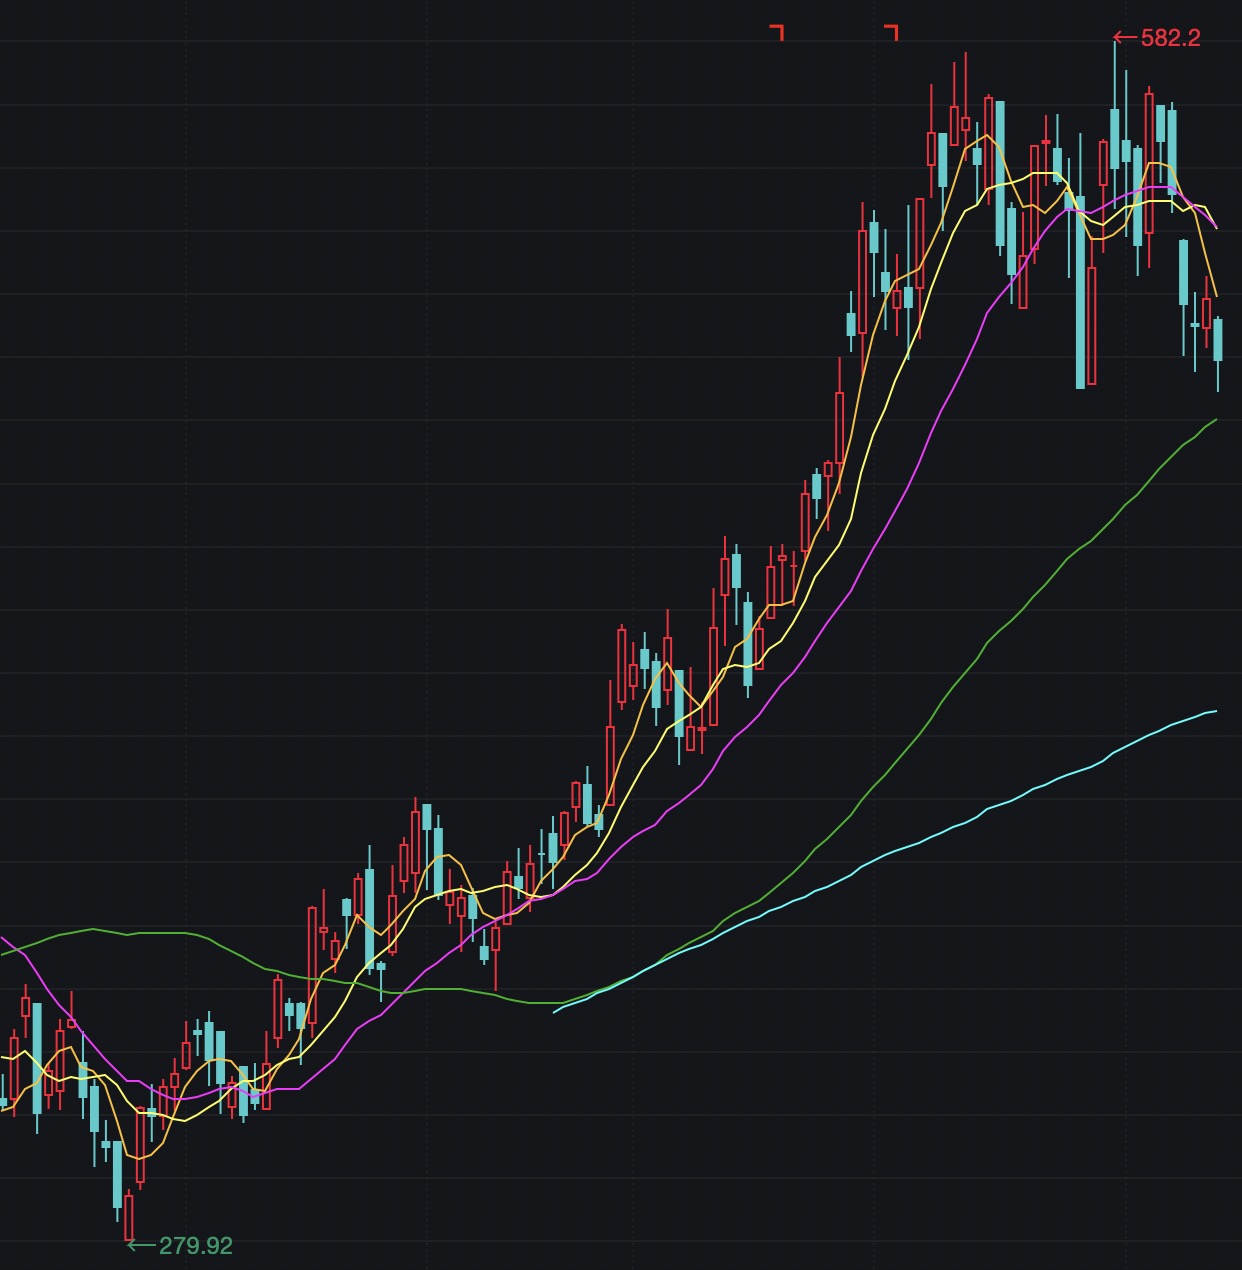Viewport: 1242px width, 1270px height.
Task: Click the right end of the orange average line
Action: tap(1215, 295)
